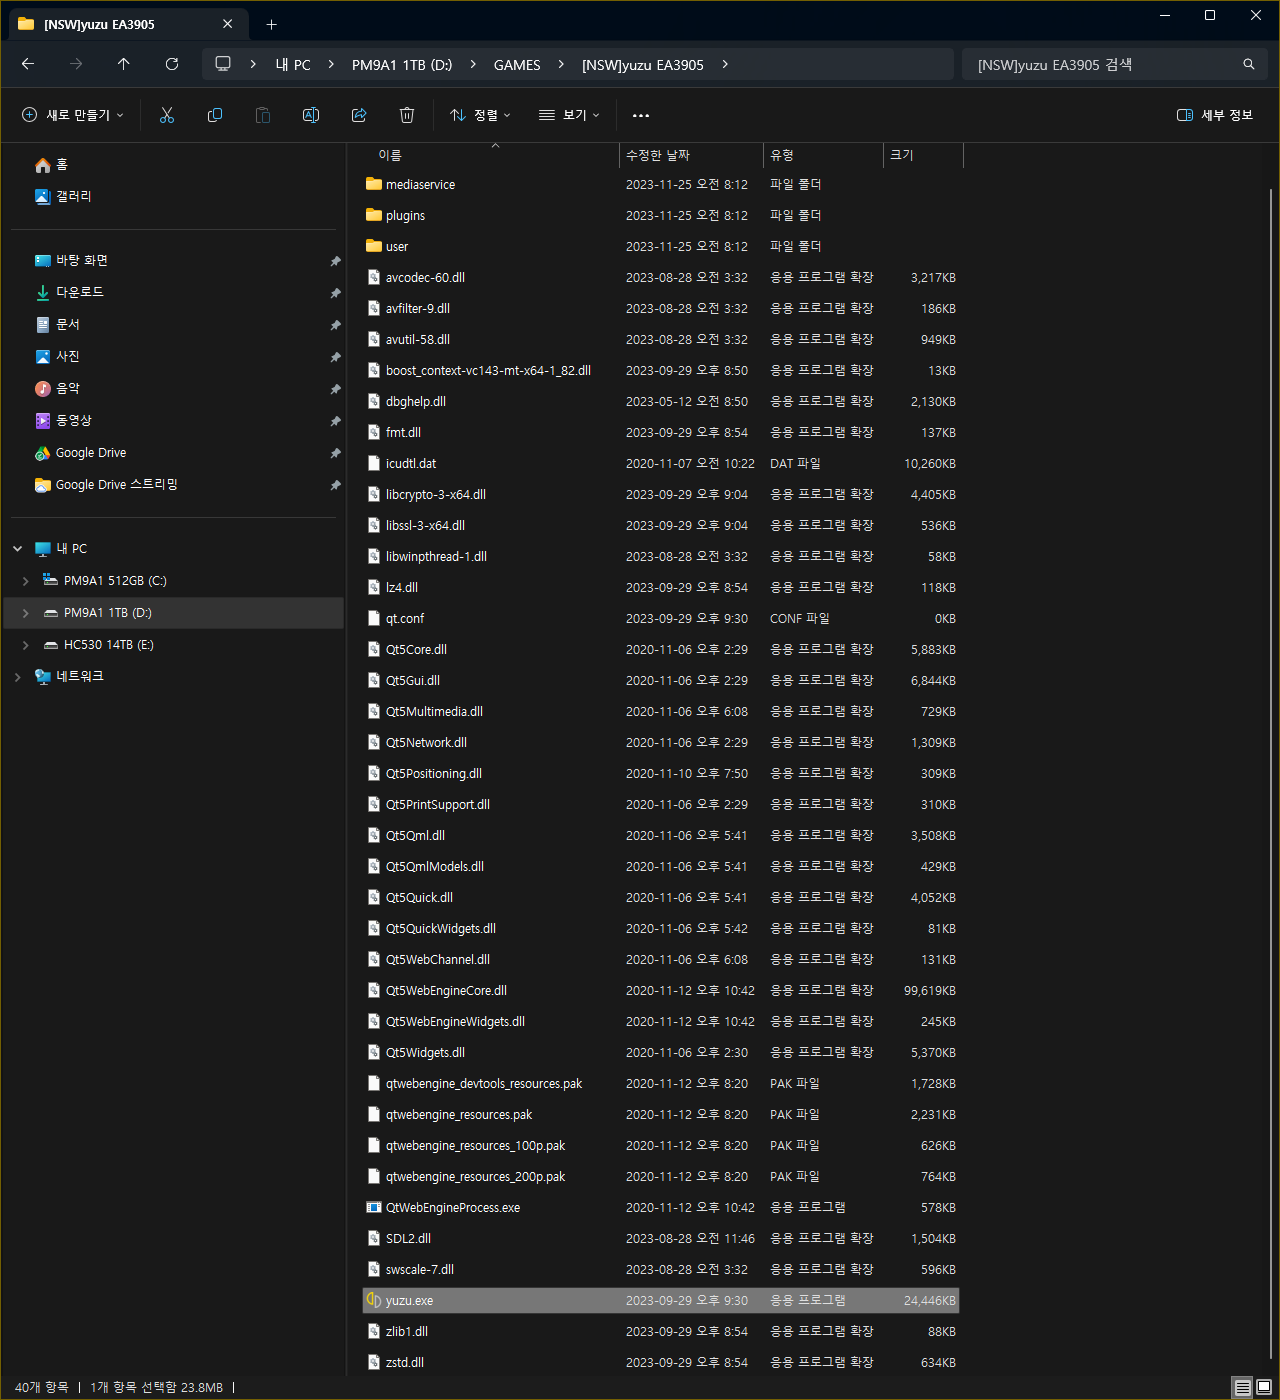Toggle the 세부 정보 details pane
The image size is (1280, 1400).
1215,115
